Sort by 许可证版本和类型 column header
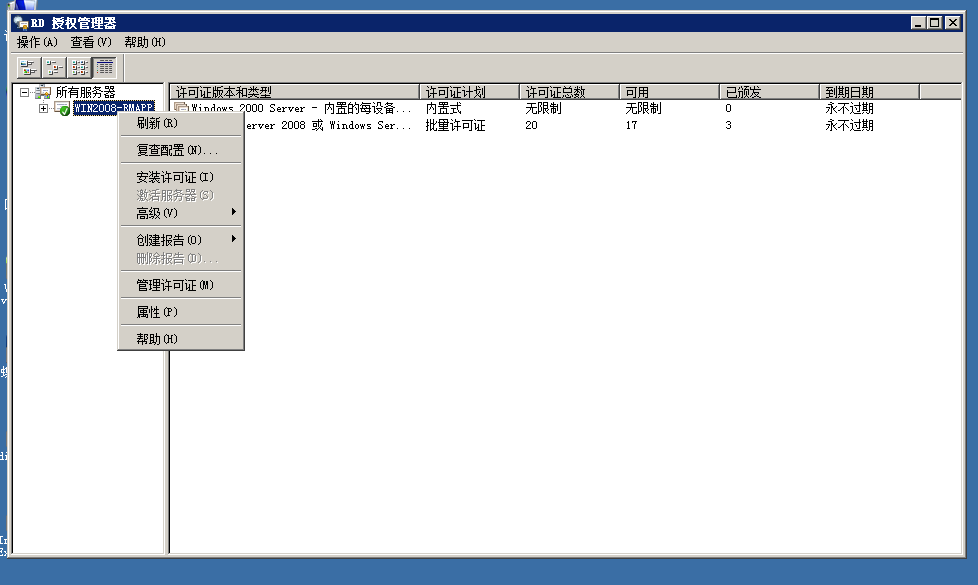Image resolution: width=978 pixels, height=585 pixels. [294, 92]
